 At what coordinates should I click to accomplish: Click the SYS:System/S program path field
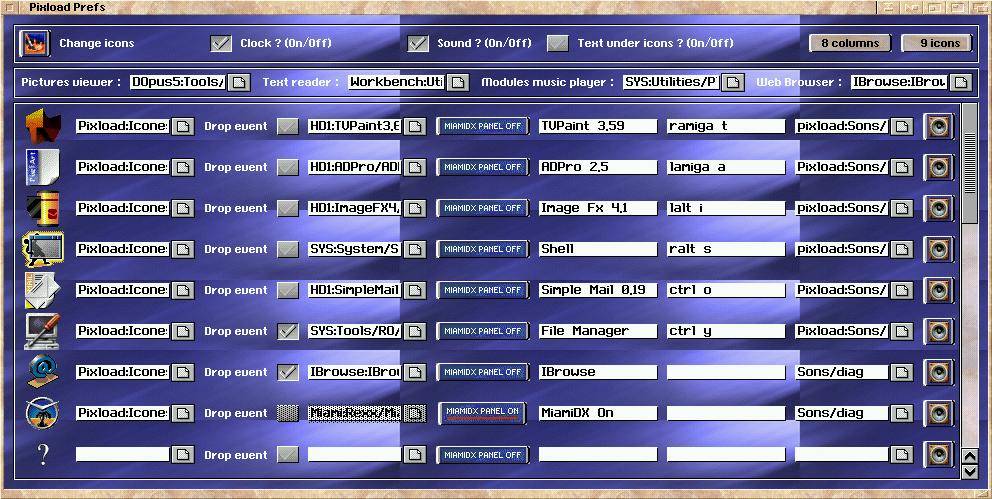pyautogui.click(x=354, y=249)
